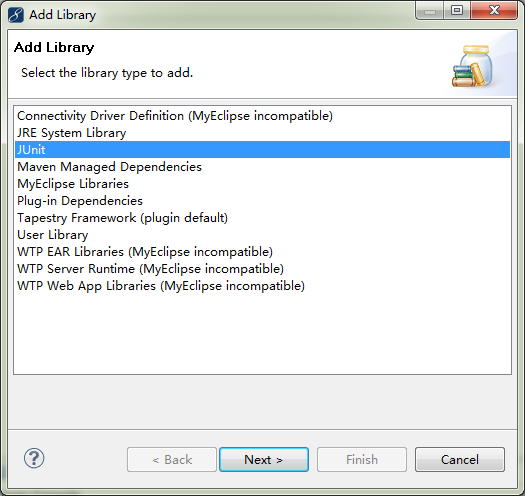Click the help question mark icon
The width and height of the screenshot is (525, 496).
34,458
